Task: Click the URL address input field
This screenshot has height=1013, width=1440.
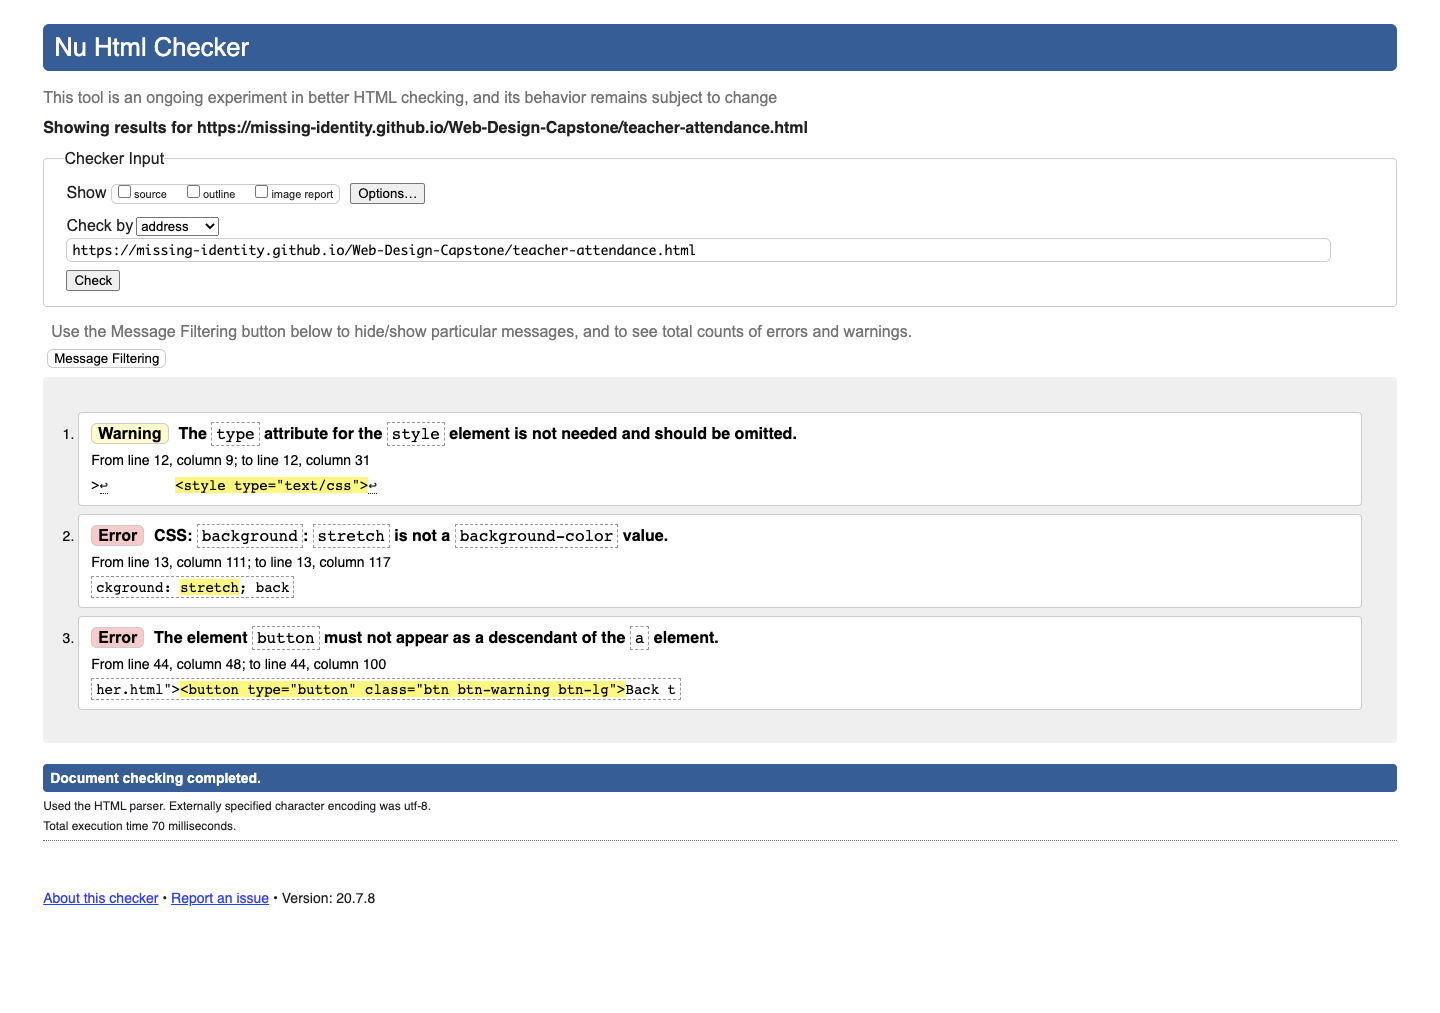Action: pyautogui.click(x=698, y=251)
